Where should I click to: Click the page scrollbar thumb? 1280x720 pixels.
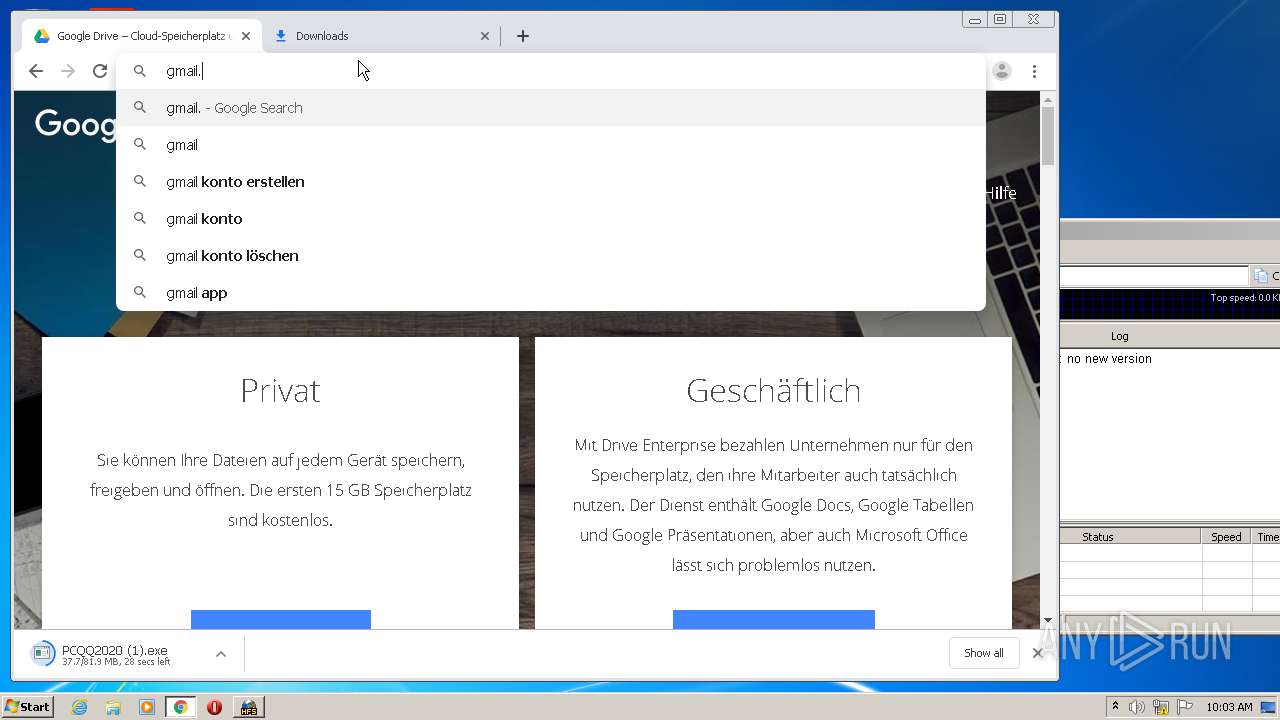[1048, 136]
